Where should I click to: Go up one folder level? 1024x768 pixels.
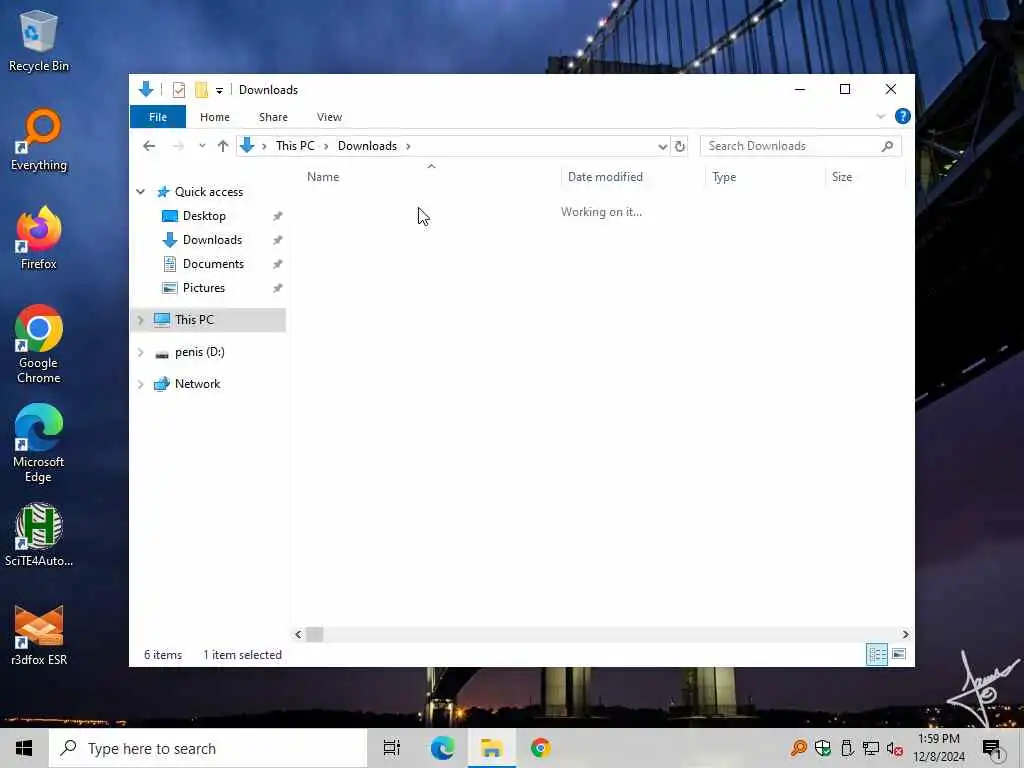[223, 146]
